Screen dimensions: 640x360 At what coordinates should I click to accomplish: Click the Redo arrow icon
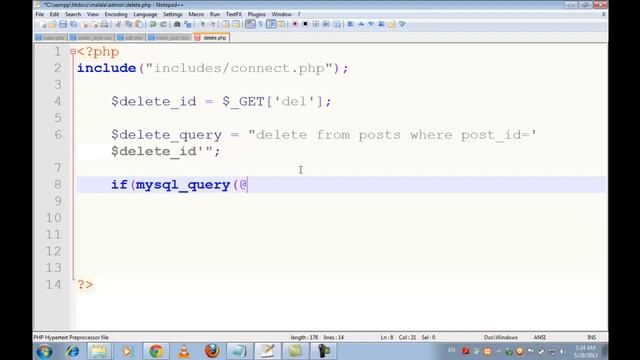163,24
